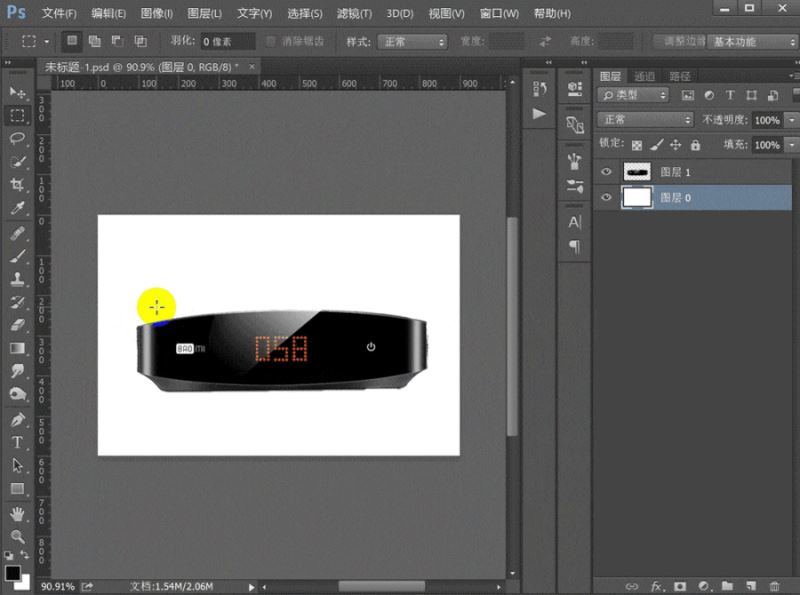800x595 pixels.
Task: Open the 样式 style dropdown
Action: pos(410,42)
